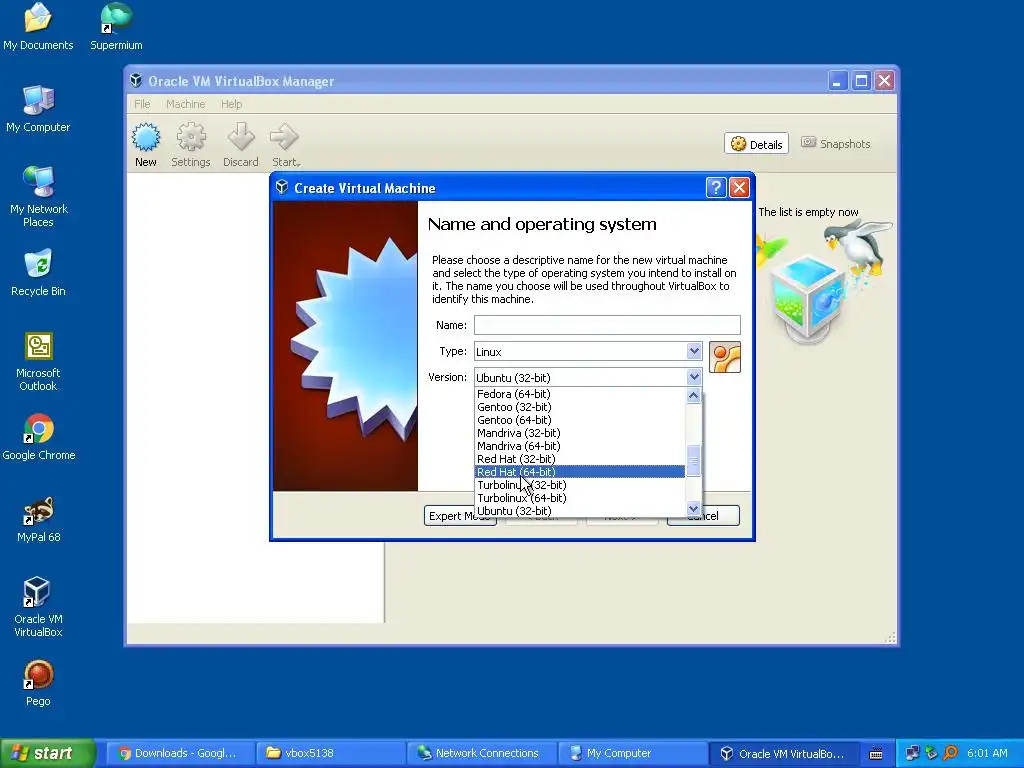Click inside the Name text field
This screenshot has width=1024, height=768.
pos(607,325)
